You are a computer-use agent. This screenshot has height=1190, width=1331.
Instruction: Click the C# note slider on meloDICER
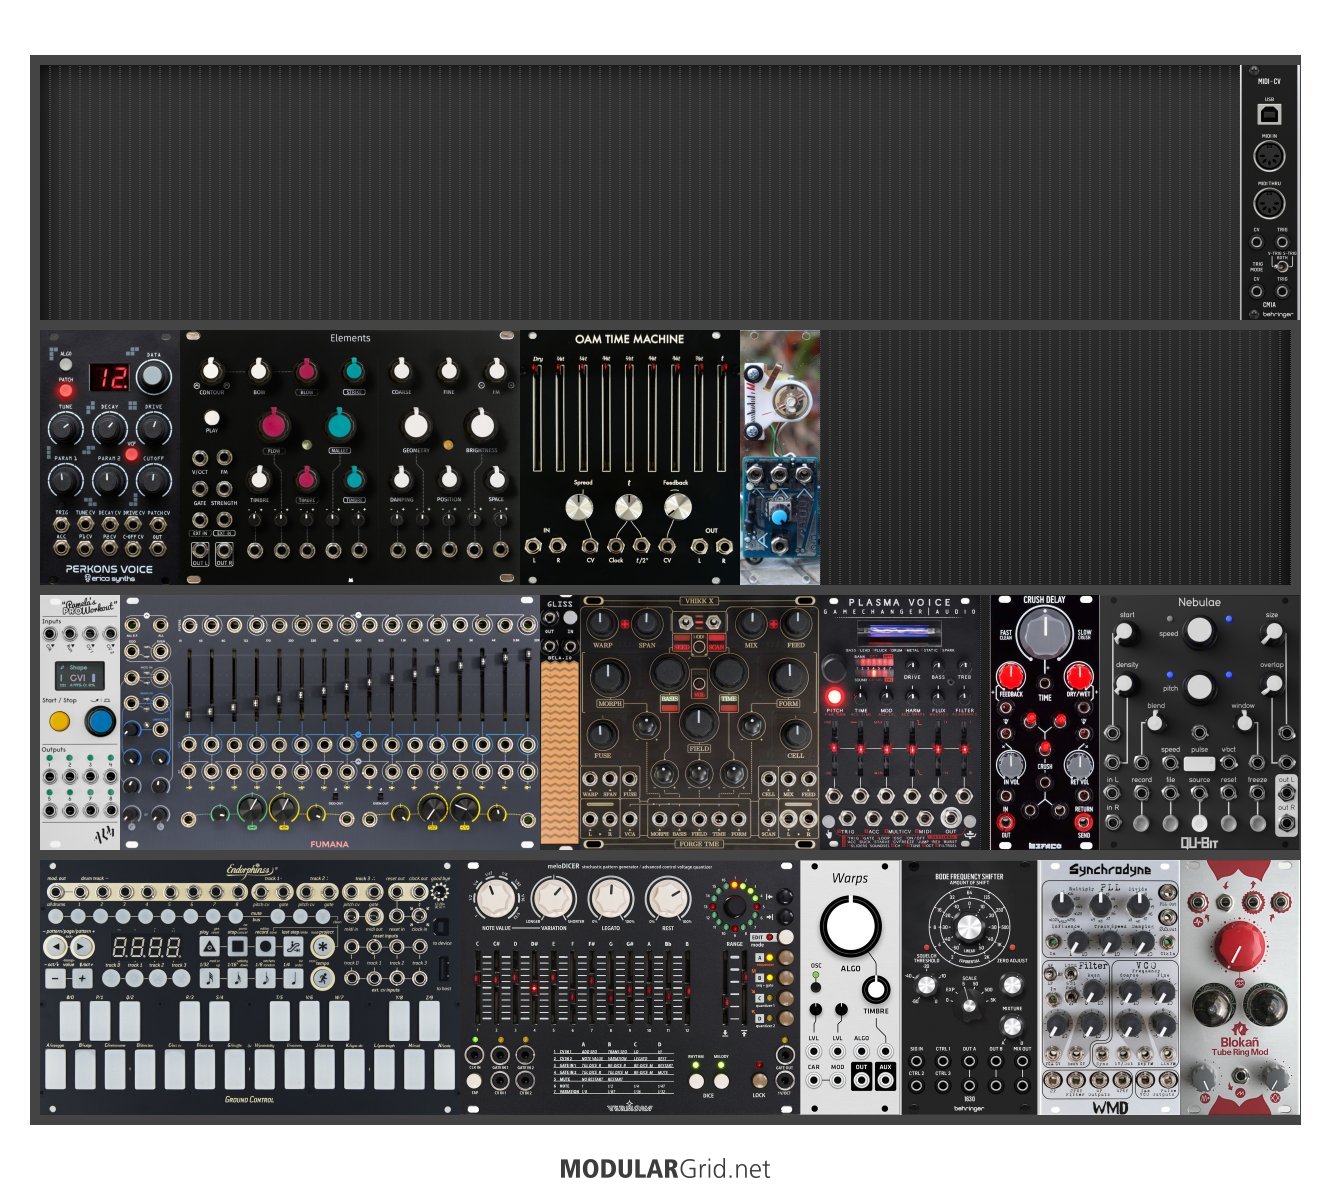(496, 985)
